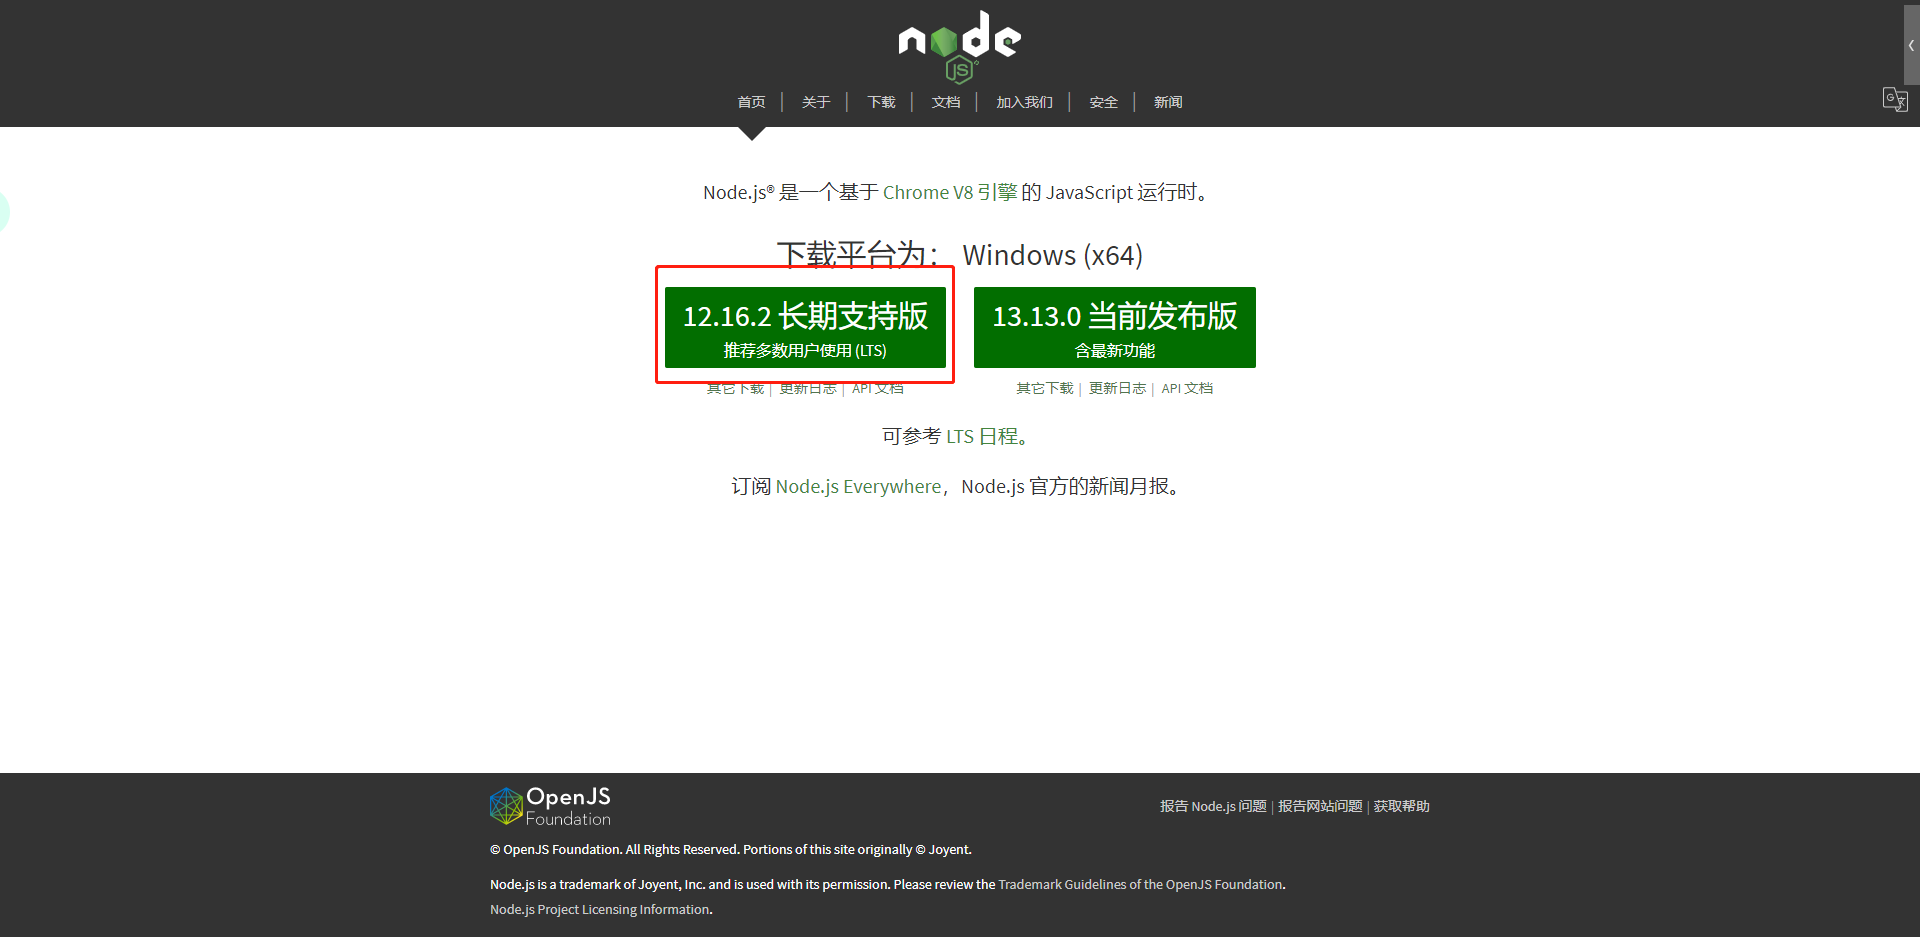The width and height of the screenshot is (1920, 937).
Task: Open 文档 nav item
Action: [x=946, y=102]
